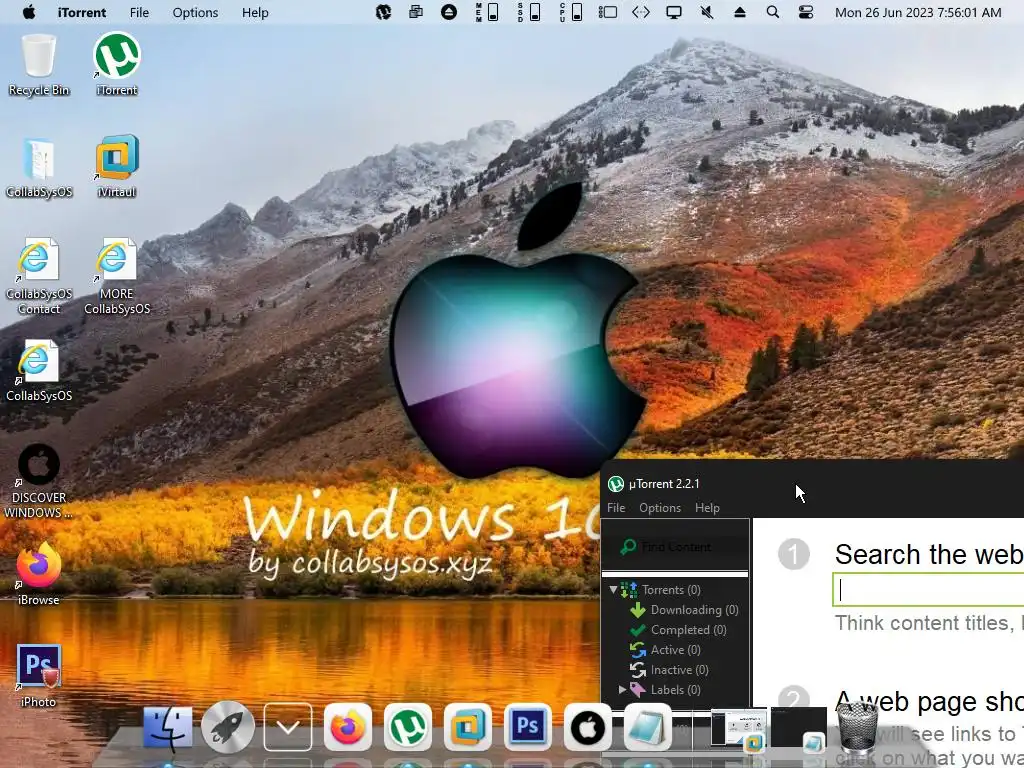The height and width of the screenshot is (768, 1024).
Task: Collapse the Torrents tree node arrow
Action: pyautogui.click(x=613, y=590)
